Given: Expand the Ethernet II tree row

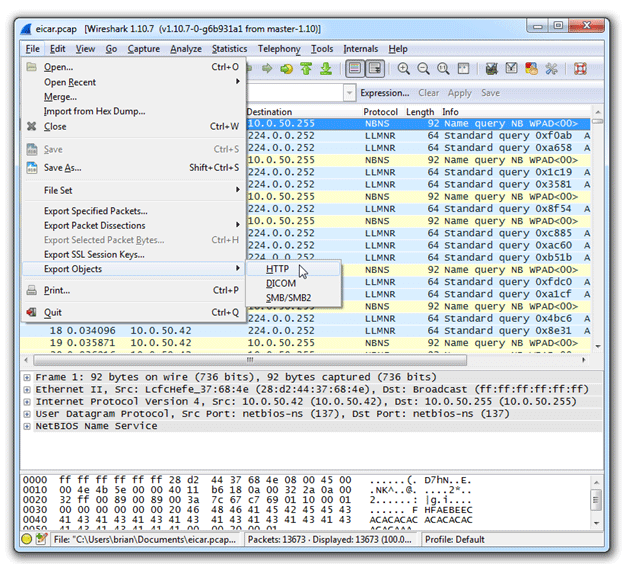Looking at the screenshot, I should (27, 390).
